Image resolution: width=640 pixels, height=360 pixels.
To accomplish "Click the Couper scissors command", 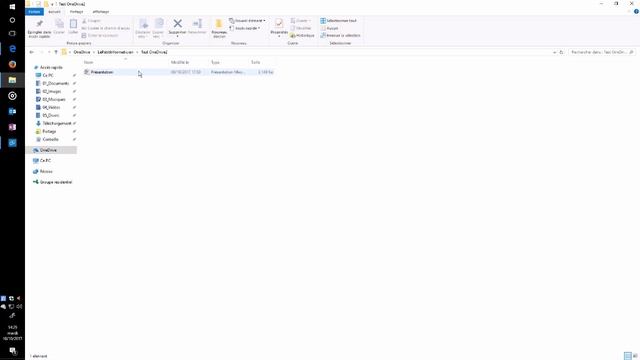I will click(91, 20).
